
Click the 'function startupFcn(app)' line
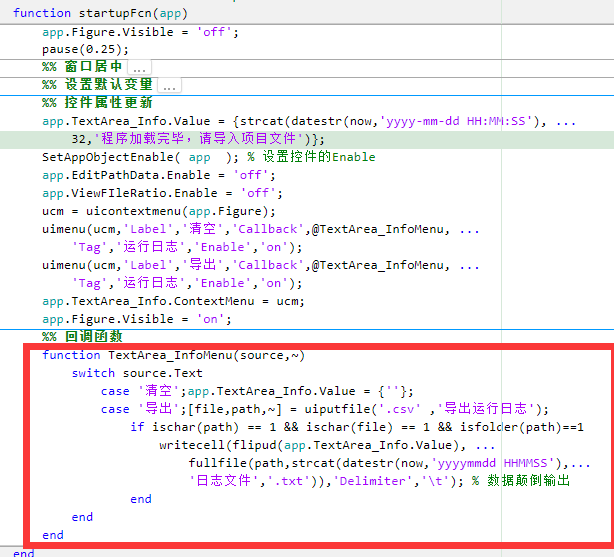coord(101,13)
